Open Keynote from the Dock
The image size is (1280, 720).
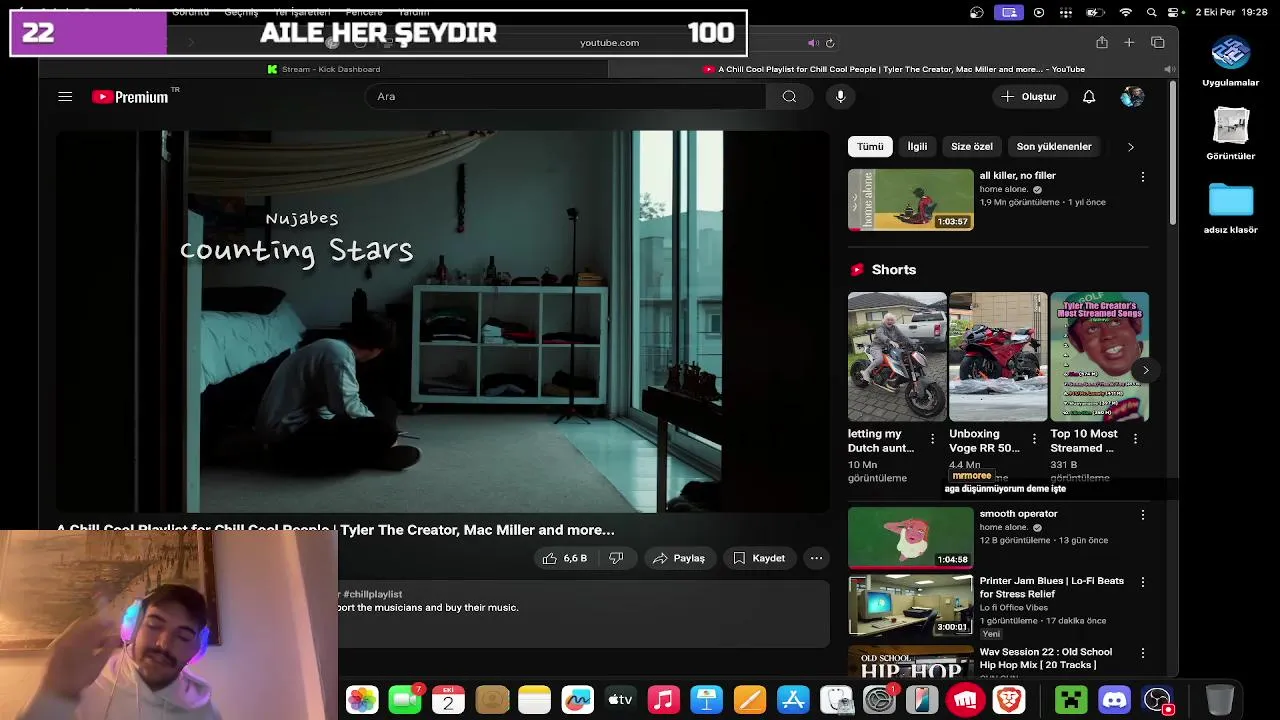coord(706,699)
